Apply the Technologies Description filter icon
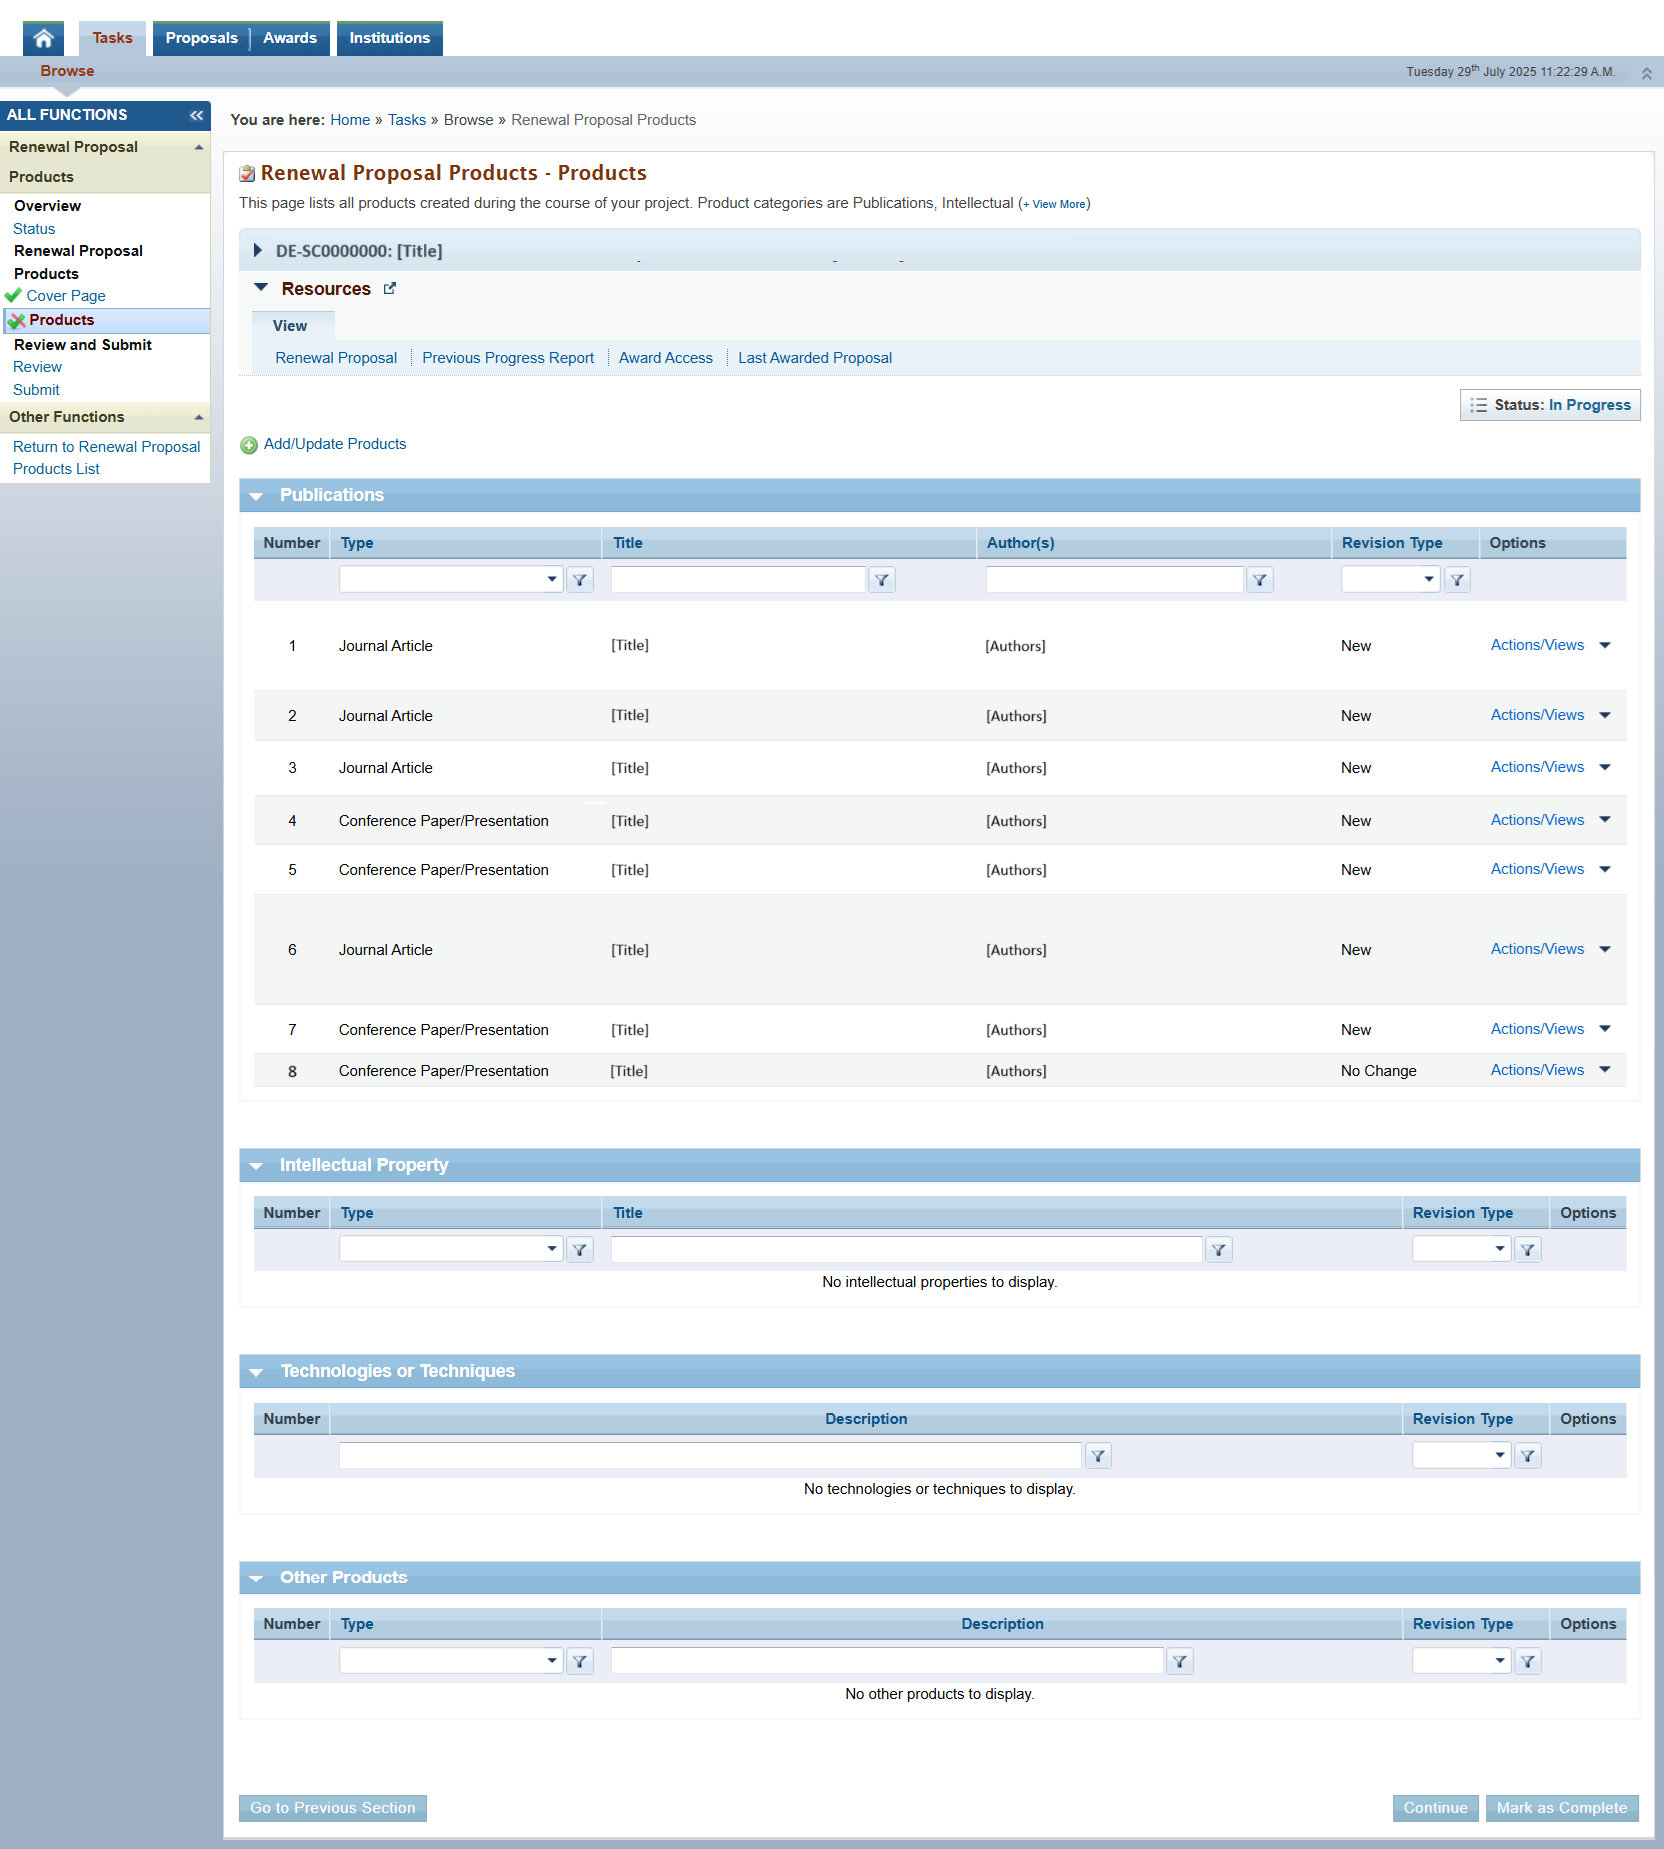 tap(1098, 1455)
